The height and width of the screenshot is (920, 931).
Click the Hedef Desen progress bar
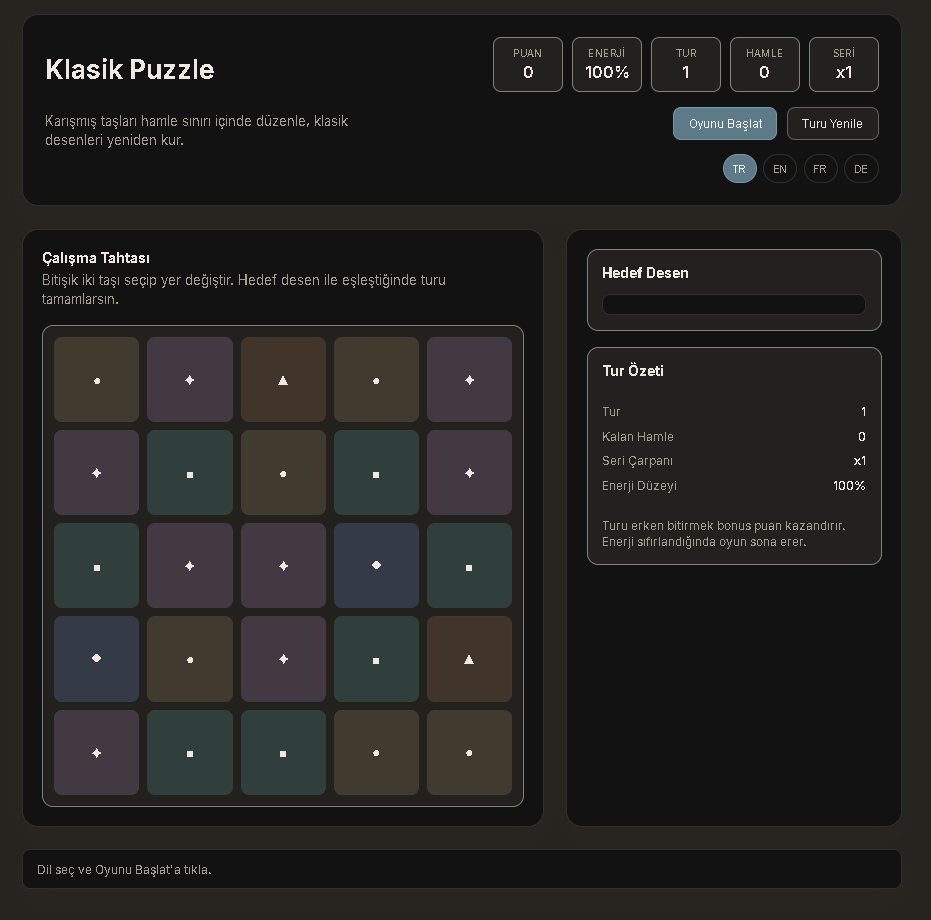734,305
